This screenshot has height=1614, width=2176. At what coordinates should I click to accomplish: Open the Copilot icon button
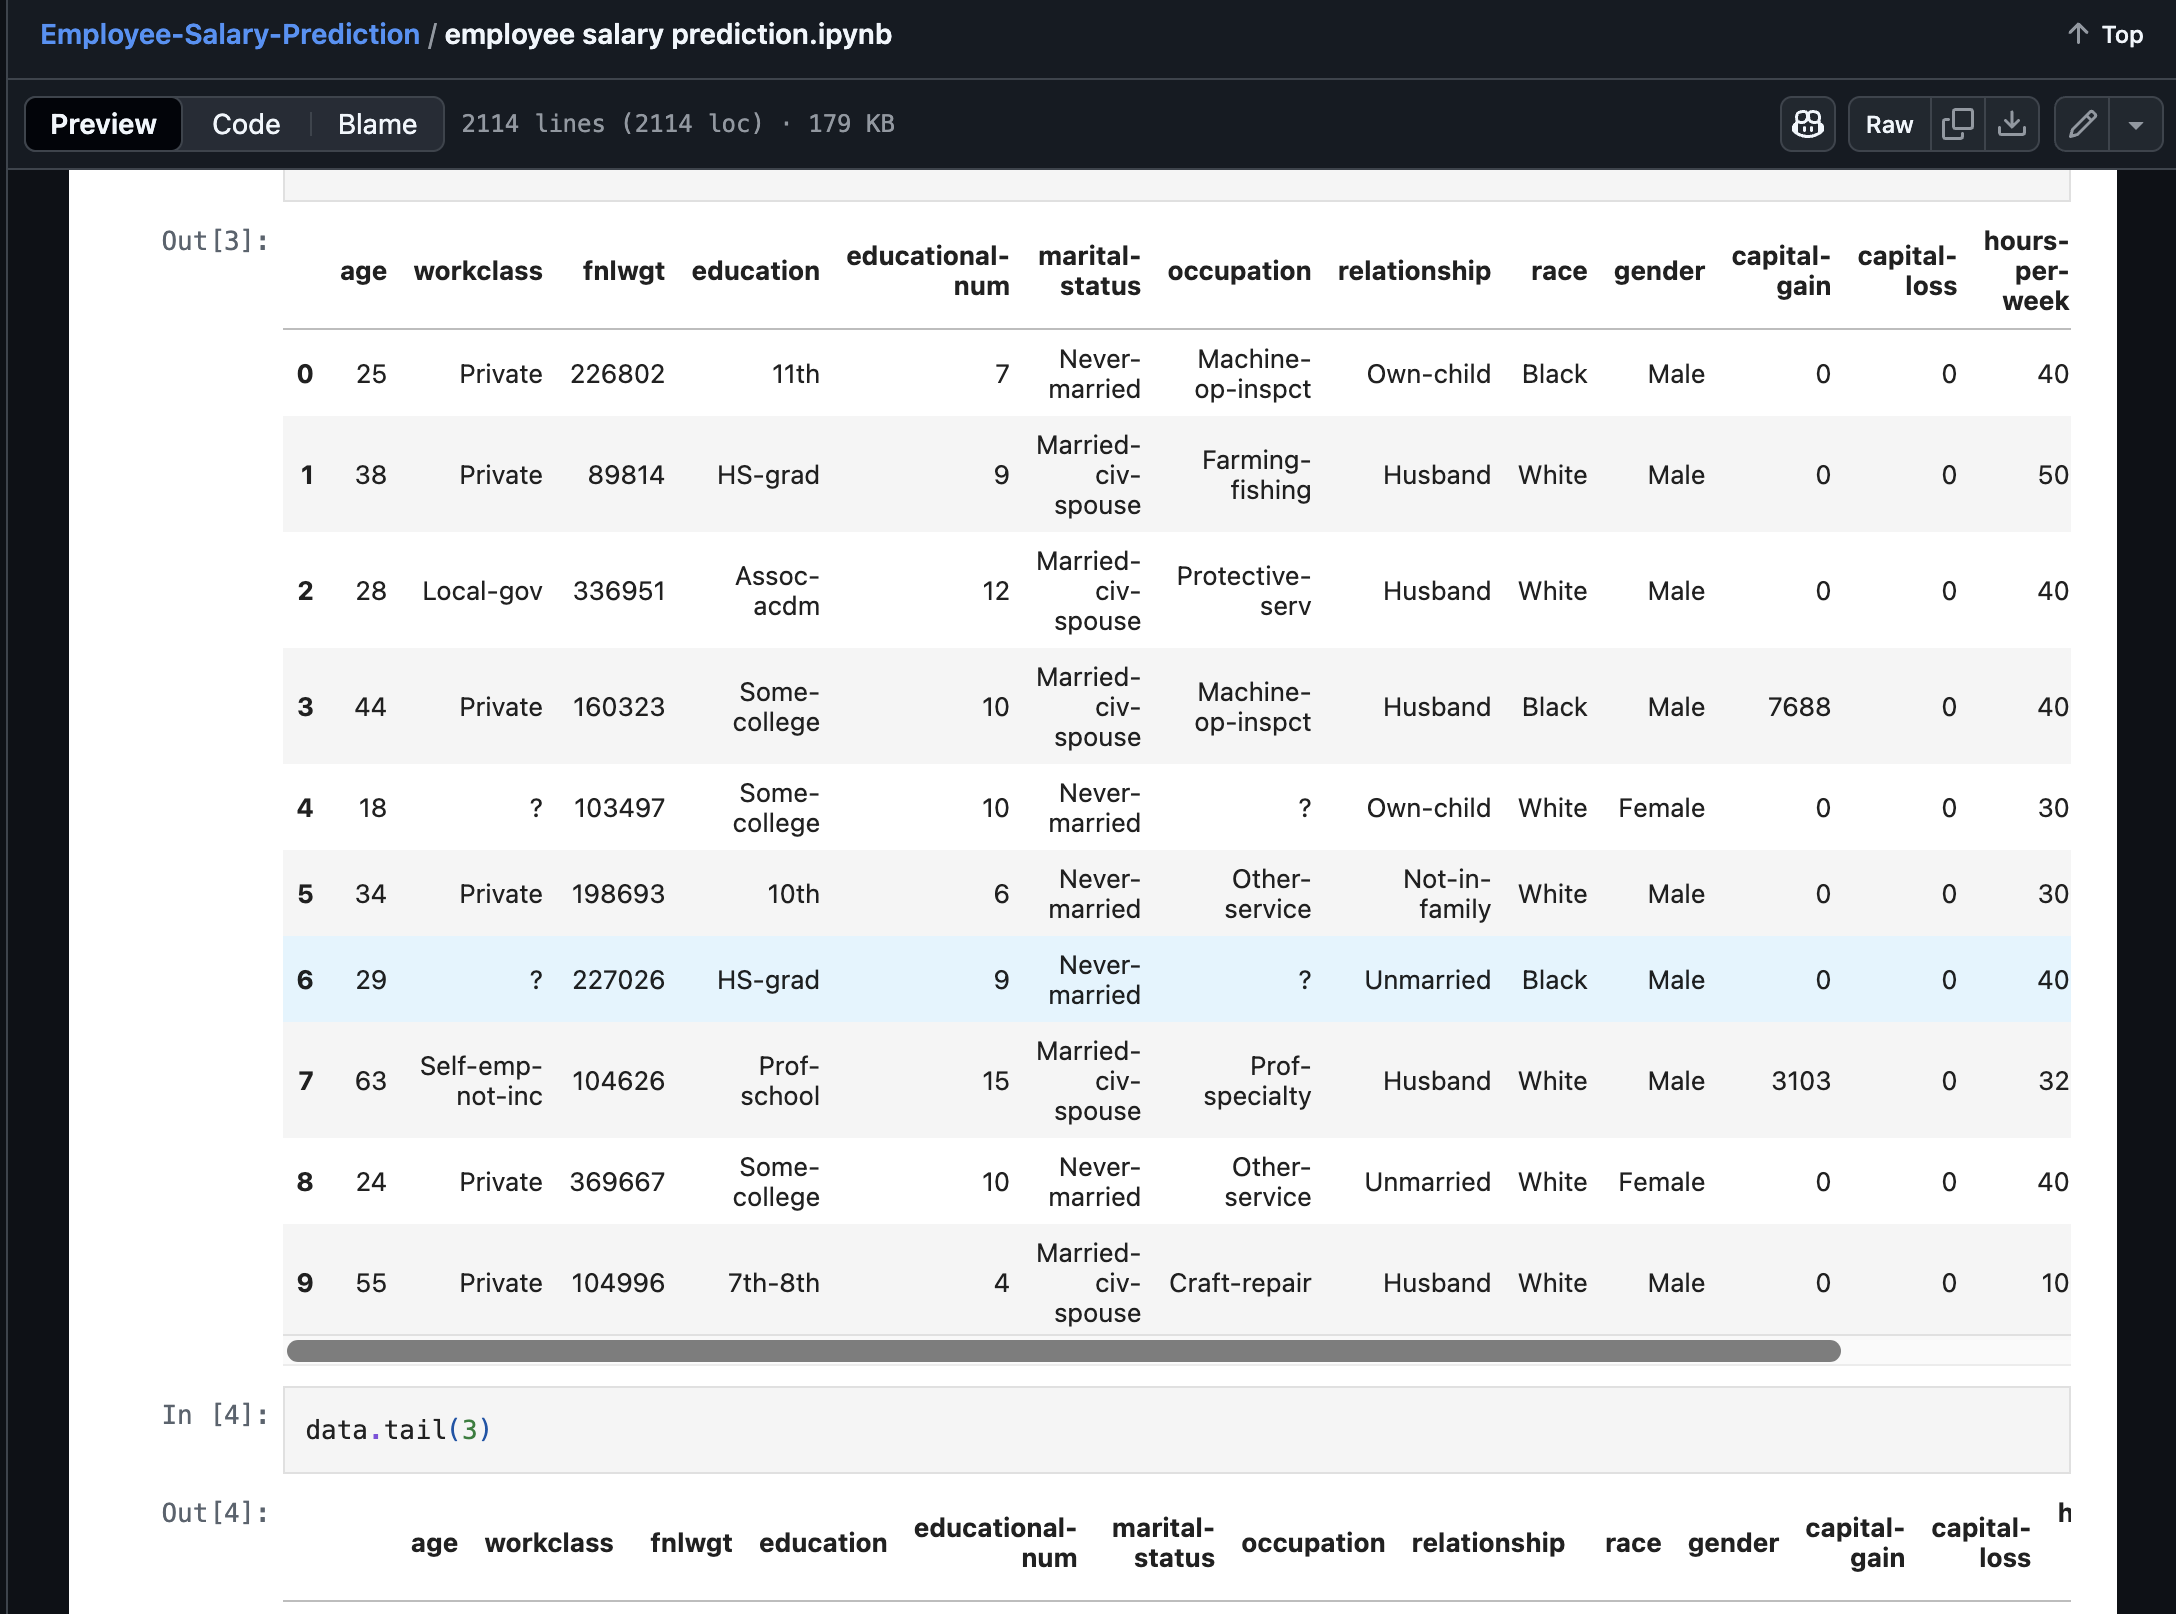(x=1807, y=124)
